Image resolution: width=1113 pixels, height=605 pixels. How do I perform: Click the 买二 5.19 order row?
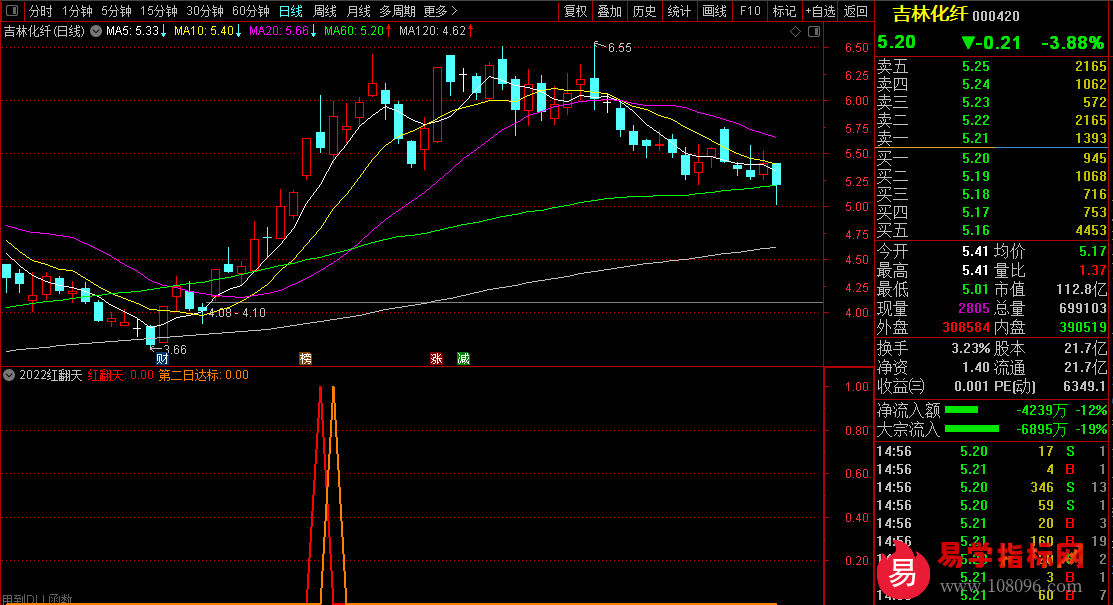click(x=992, y=176)
